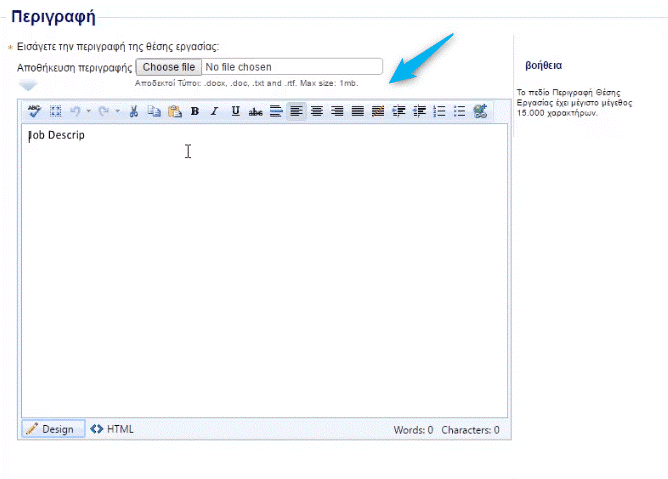The height and width of the screenshot is (479, 668).
Task: Insert a bulleted list
Action: (x=459, y=111)
